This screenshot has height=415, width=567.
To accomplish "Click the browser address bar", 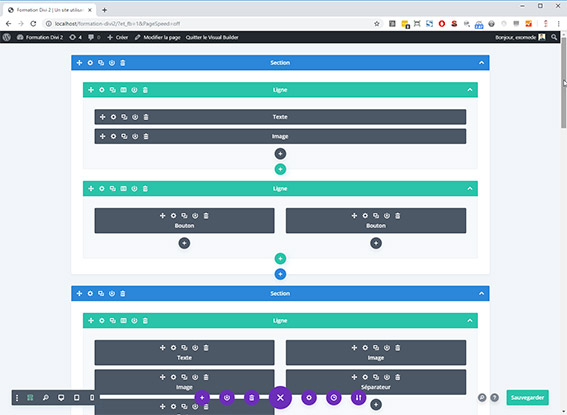I will pyautogui.click(x=213, y=23).
